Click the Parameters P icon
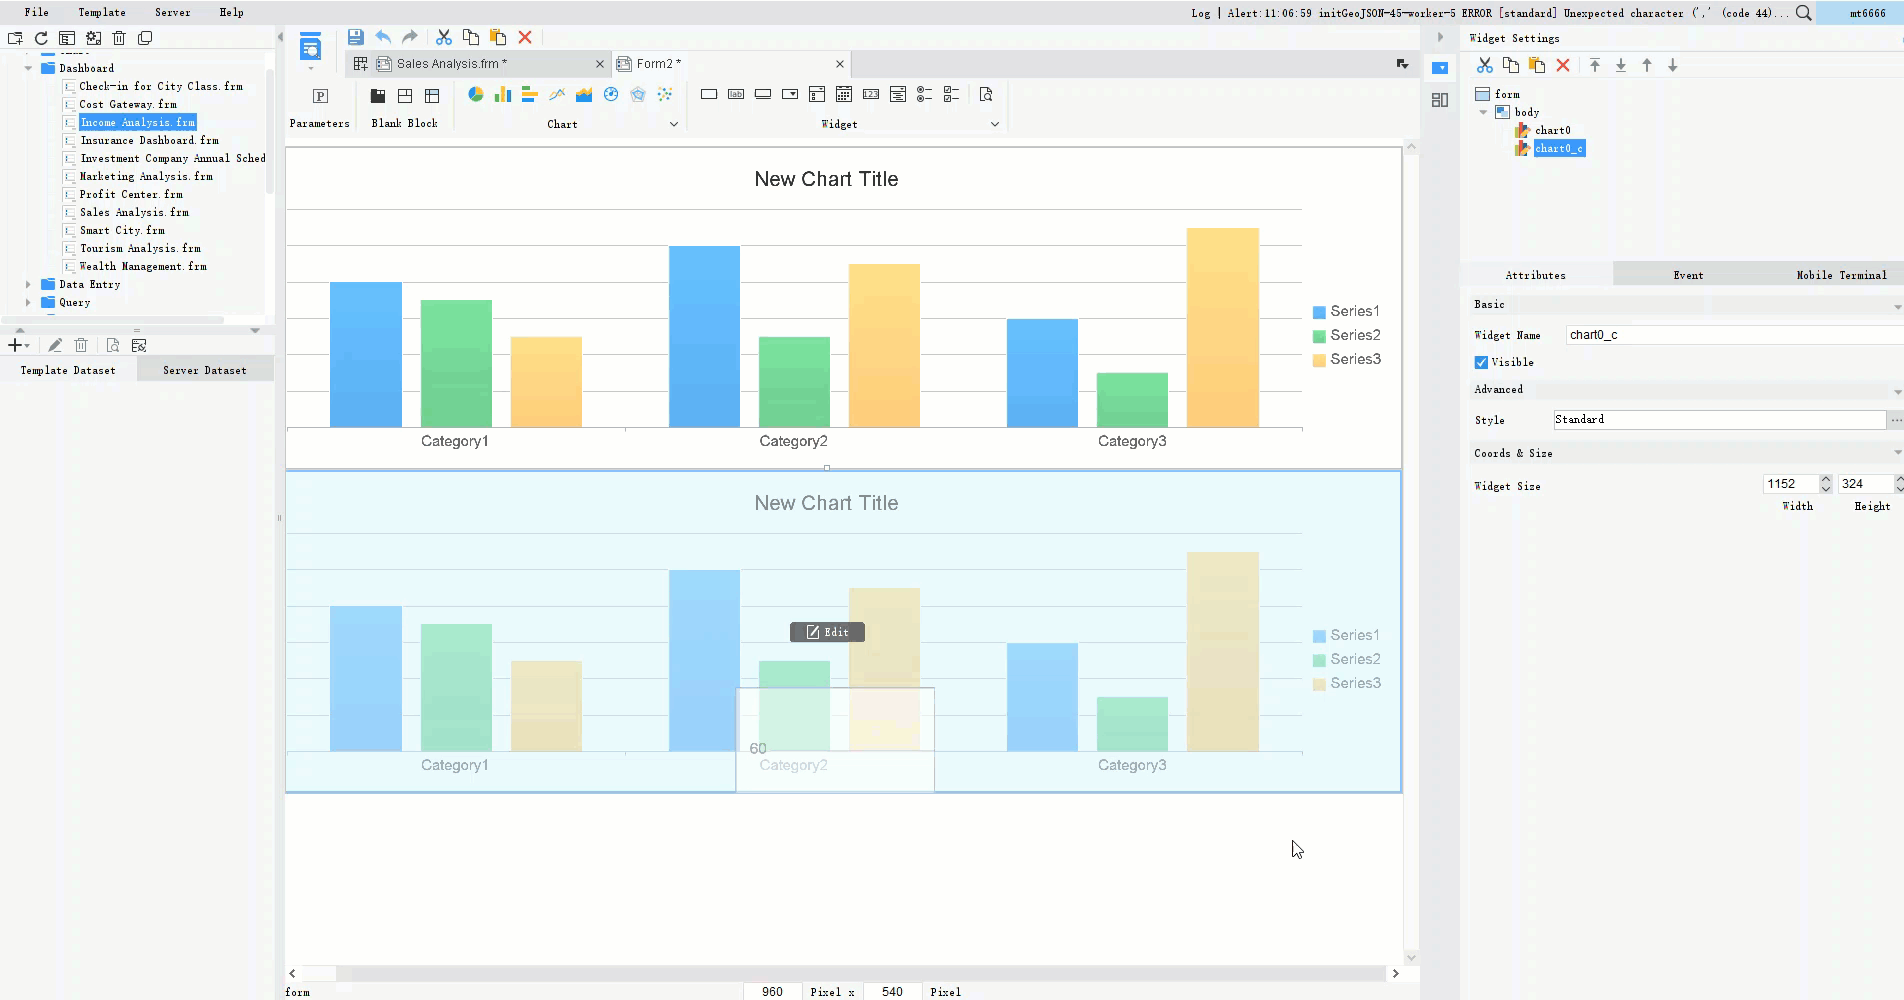Image resolution: width=1904 pixels, height=1000 pixels. 320,96
